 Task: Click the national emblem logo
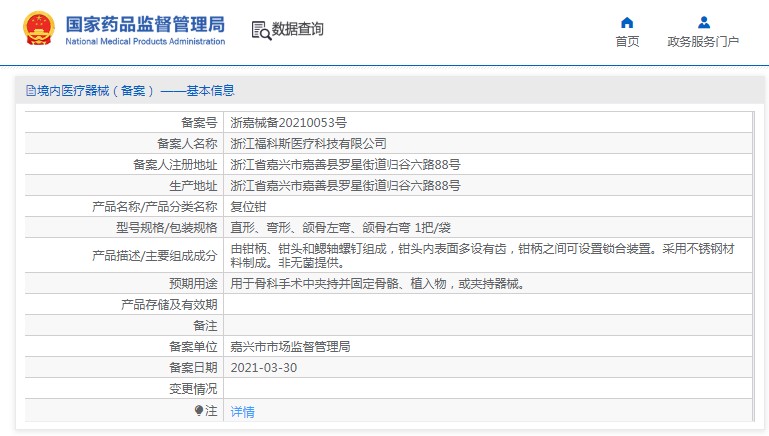pyautogui.click(x=39, y=28)
